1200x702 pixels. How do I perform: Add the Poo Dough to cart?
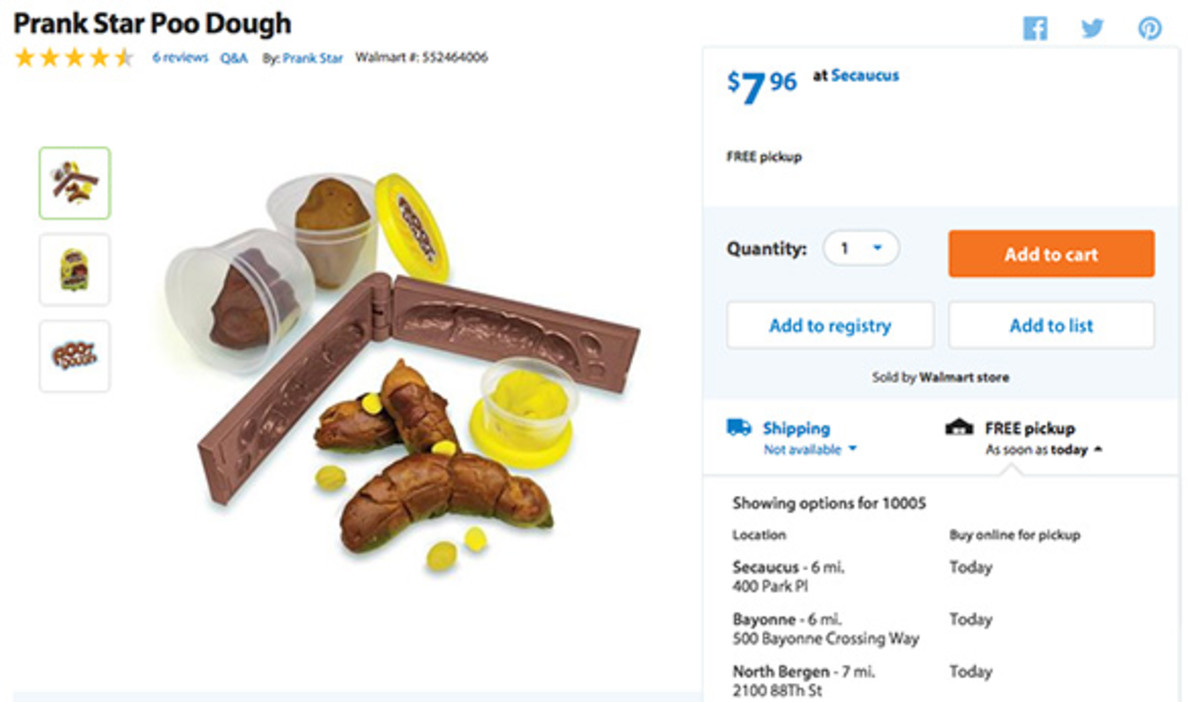click(1050, 254)
